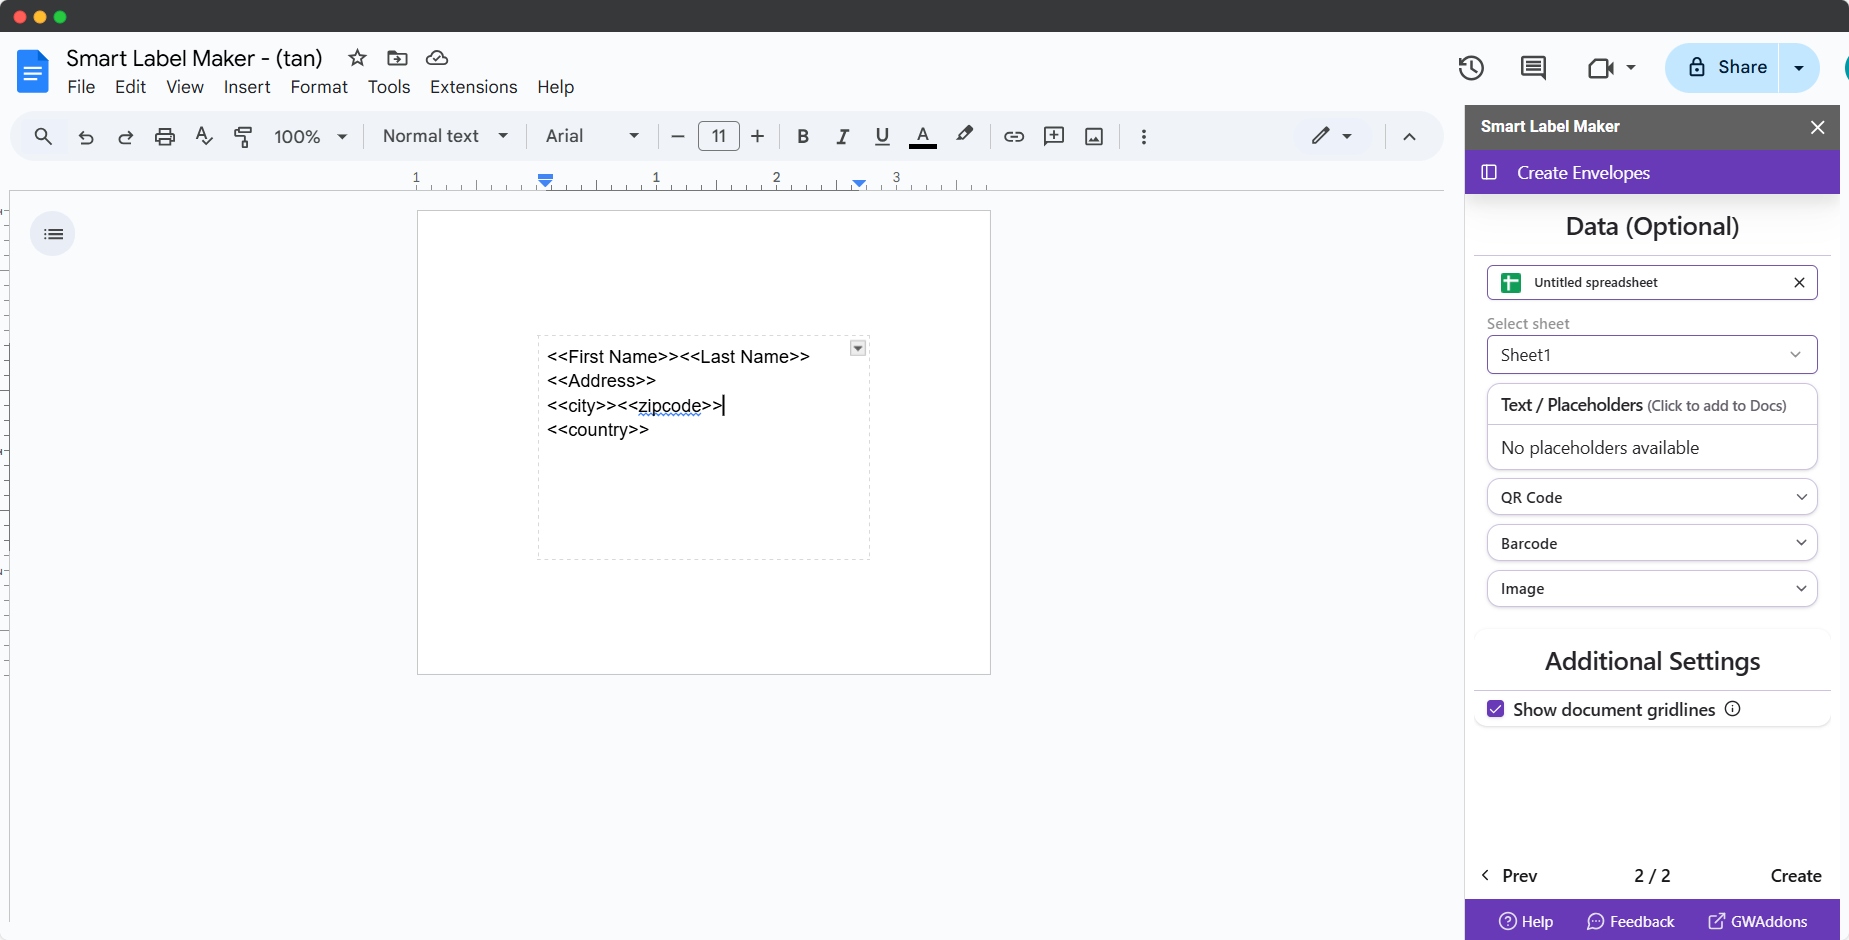Open version history clock icon
Image resolution: width=1849 pixels, height=940 pixels.
1471,68
